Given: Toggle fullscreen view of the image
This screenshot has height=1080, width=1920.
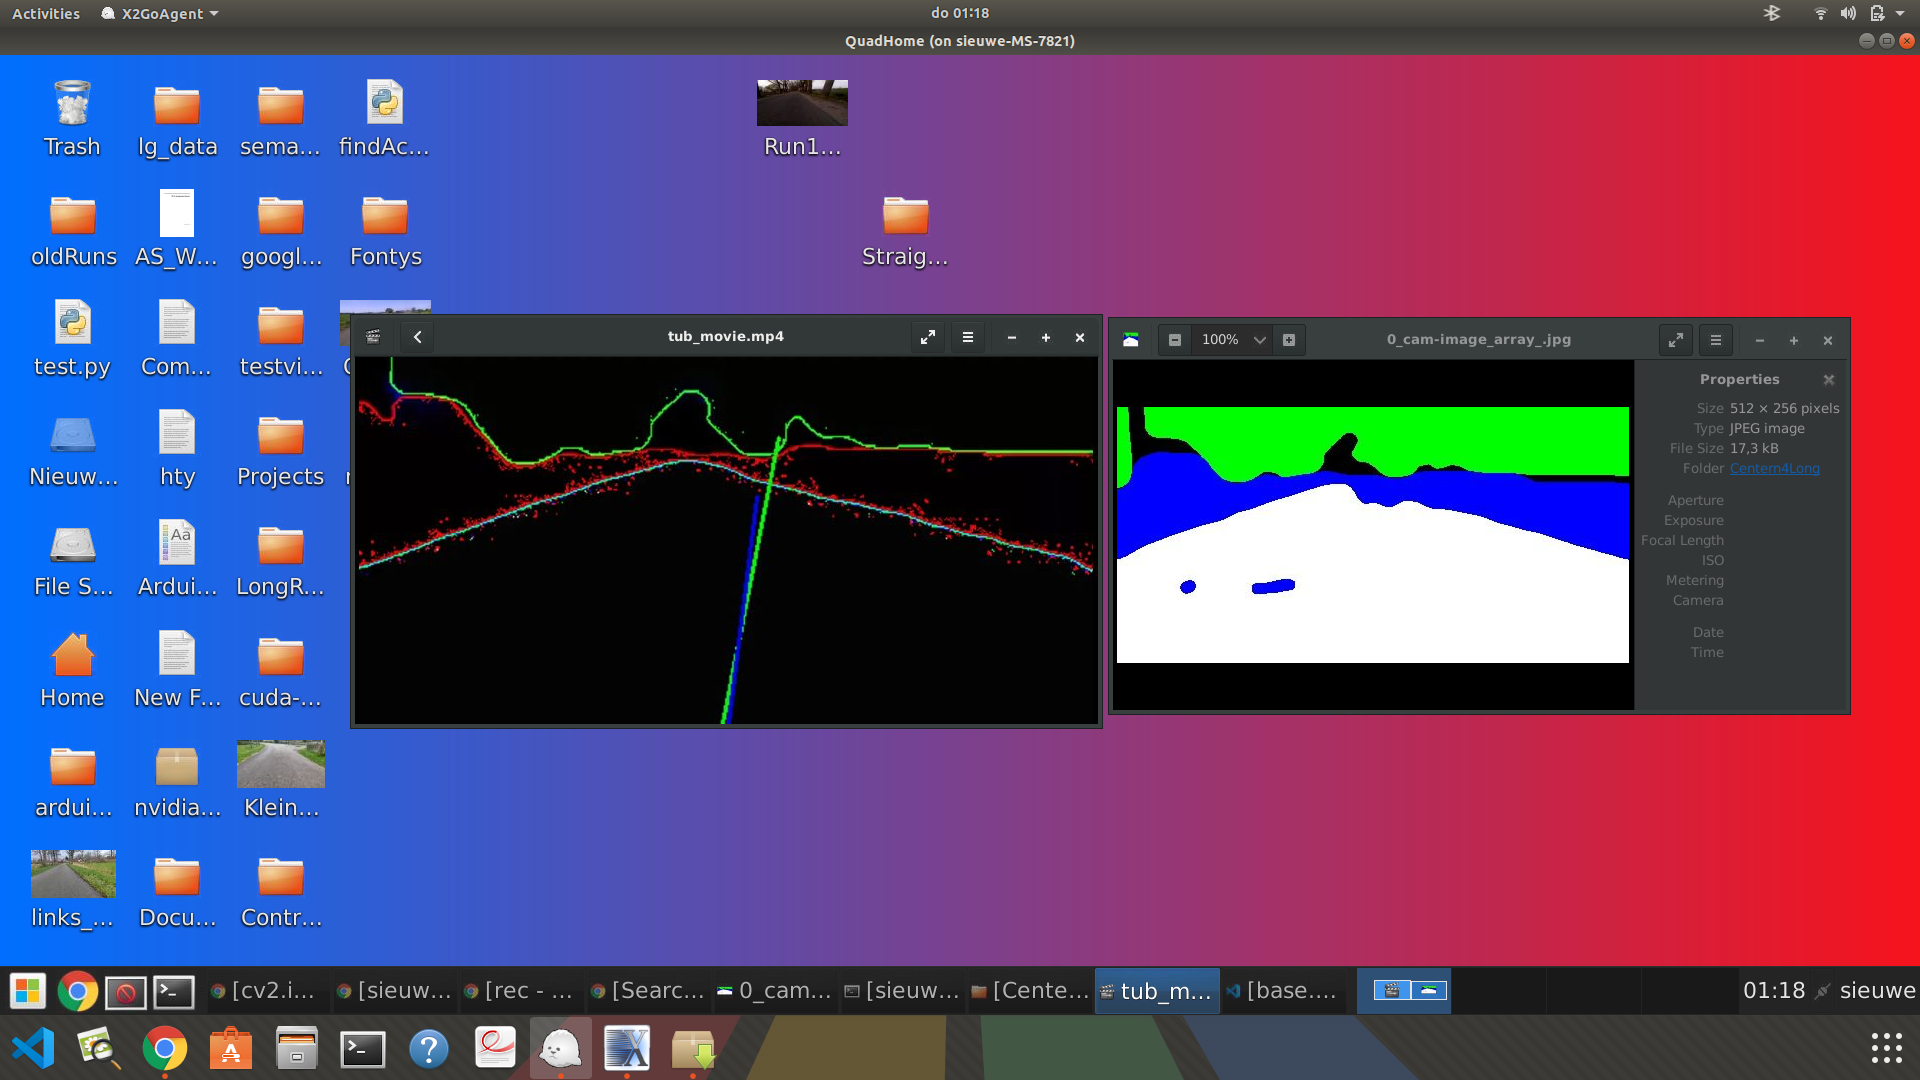Looking at the screenshot, I should [1676, 340].
